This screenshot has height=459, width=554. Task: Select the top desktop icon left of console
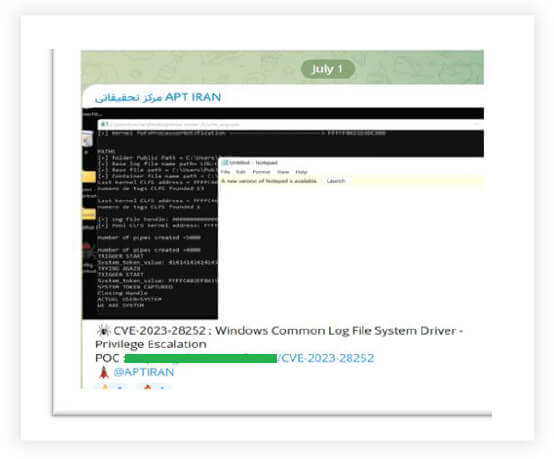click(87, 139)
